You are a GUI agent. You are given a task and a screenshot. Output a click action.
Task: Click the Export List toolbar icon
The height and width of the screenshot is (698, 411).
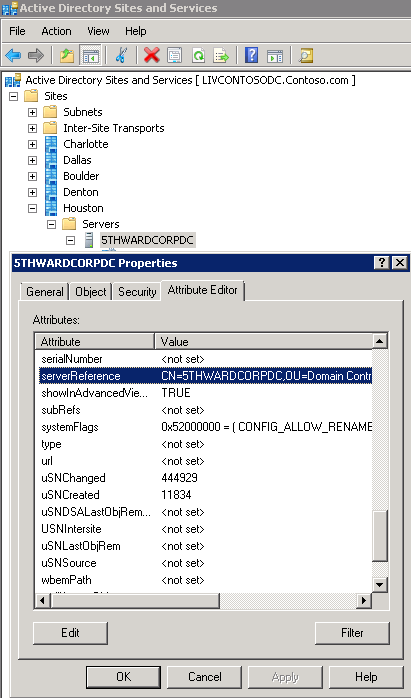(x=221, y=56)
